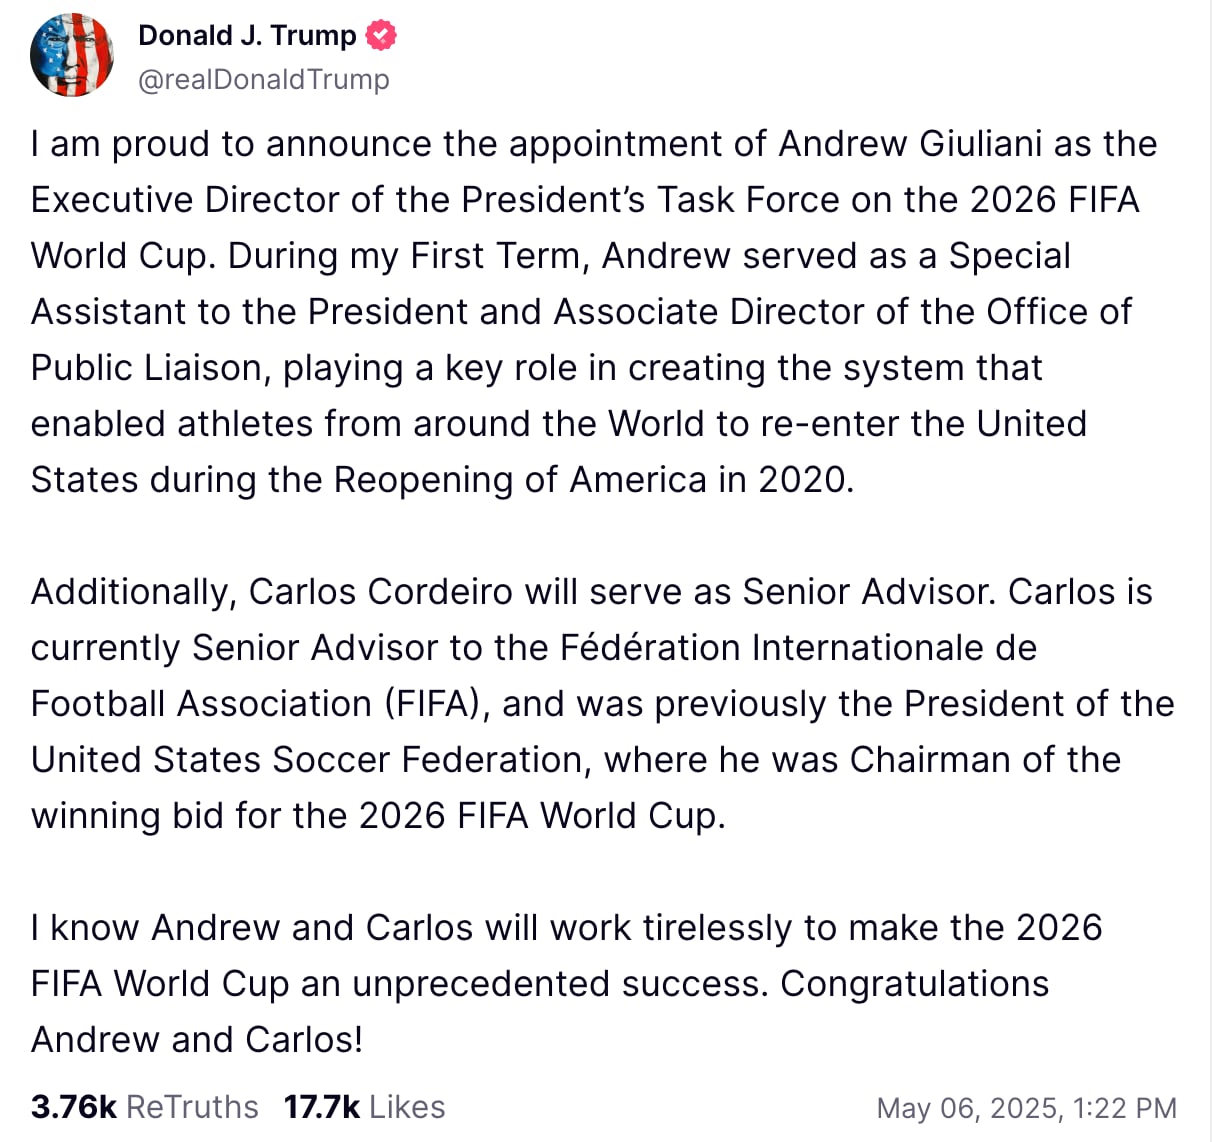
Task: Select the verified checkmark next to the name
Action: coord(382,35)
